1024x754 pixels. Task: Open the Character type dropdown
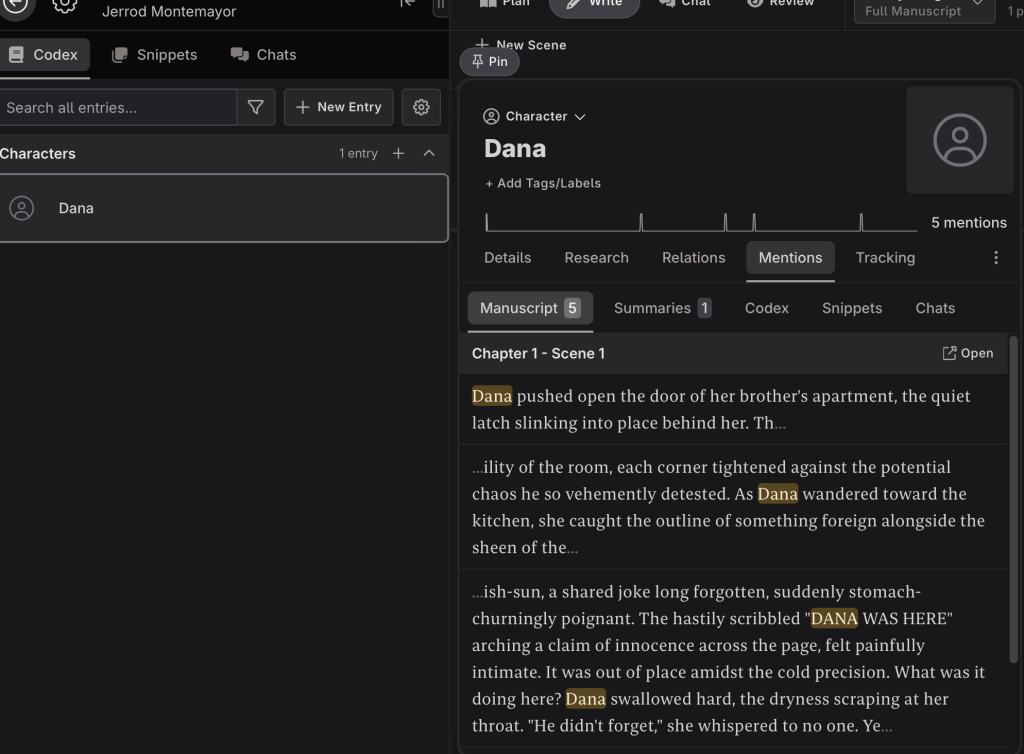(534, 116)
